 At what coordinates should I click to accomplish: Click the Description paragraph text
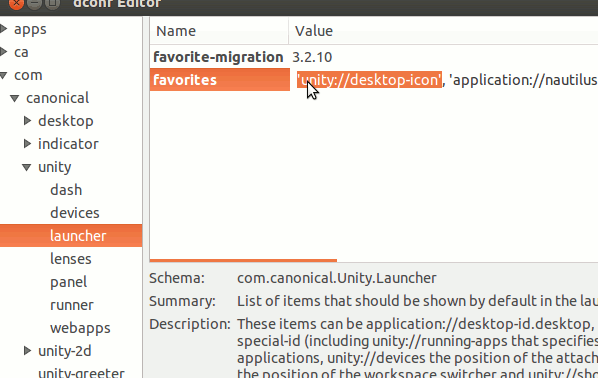pyautogui.click(x=417, y=347)
